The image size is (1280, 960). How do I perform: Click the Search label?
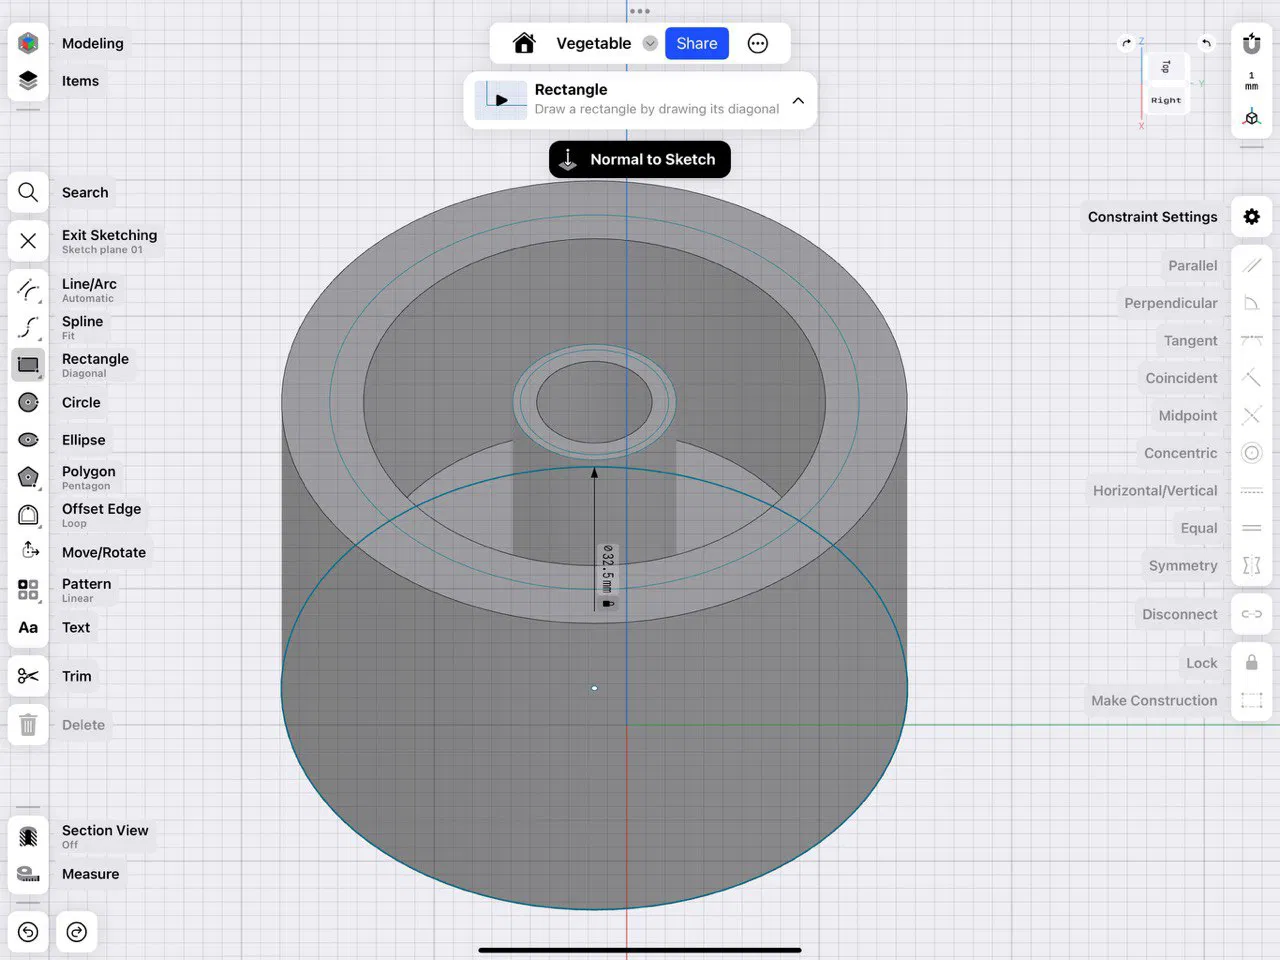click(x=85, y=192)
